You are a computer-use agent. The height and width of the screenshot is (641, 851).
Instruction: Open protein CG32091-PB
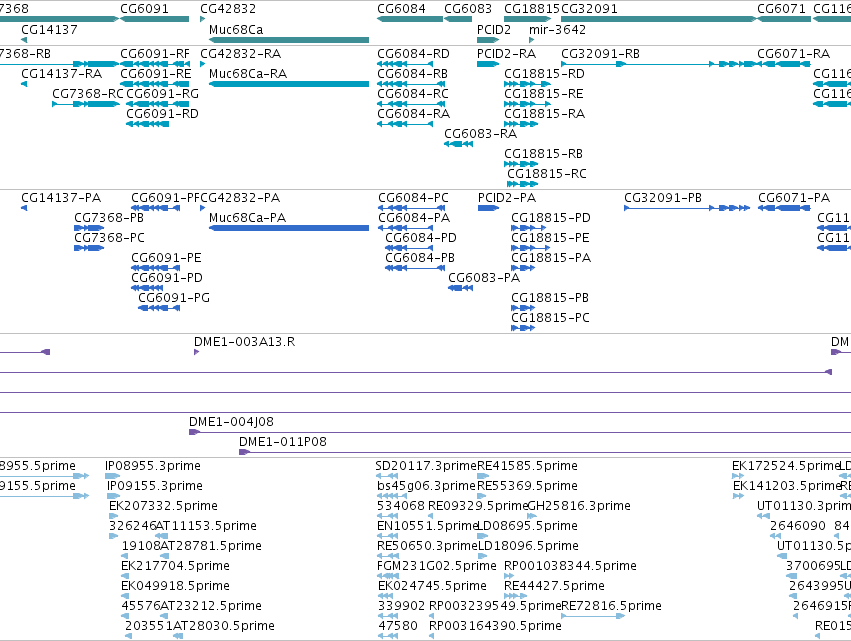coord(663,198)
